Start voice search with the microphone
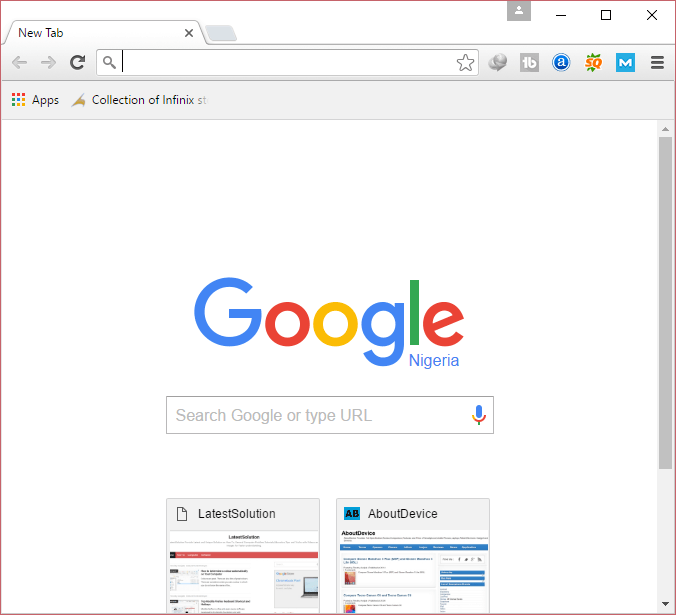 click(479, 415)
